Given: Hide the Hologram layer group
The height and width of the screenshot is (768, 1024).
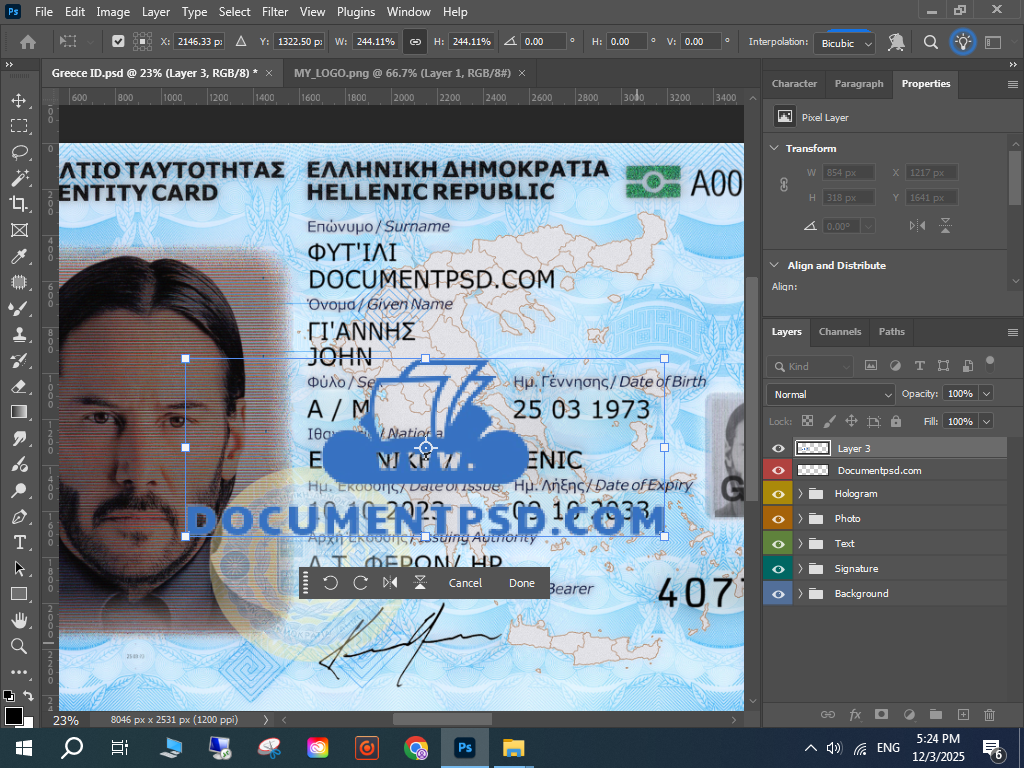Looking at the screenshot, I should click(x=777, y=494).
